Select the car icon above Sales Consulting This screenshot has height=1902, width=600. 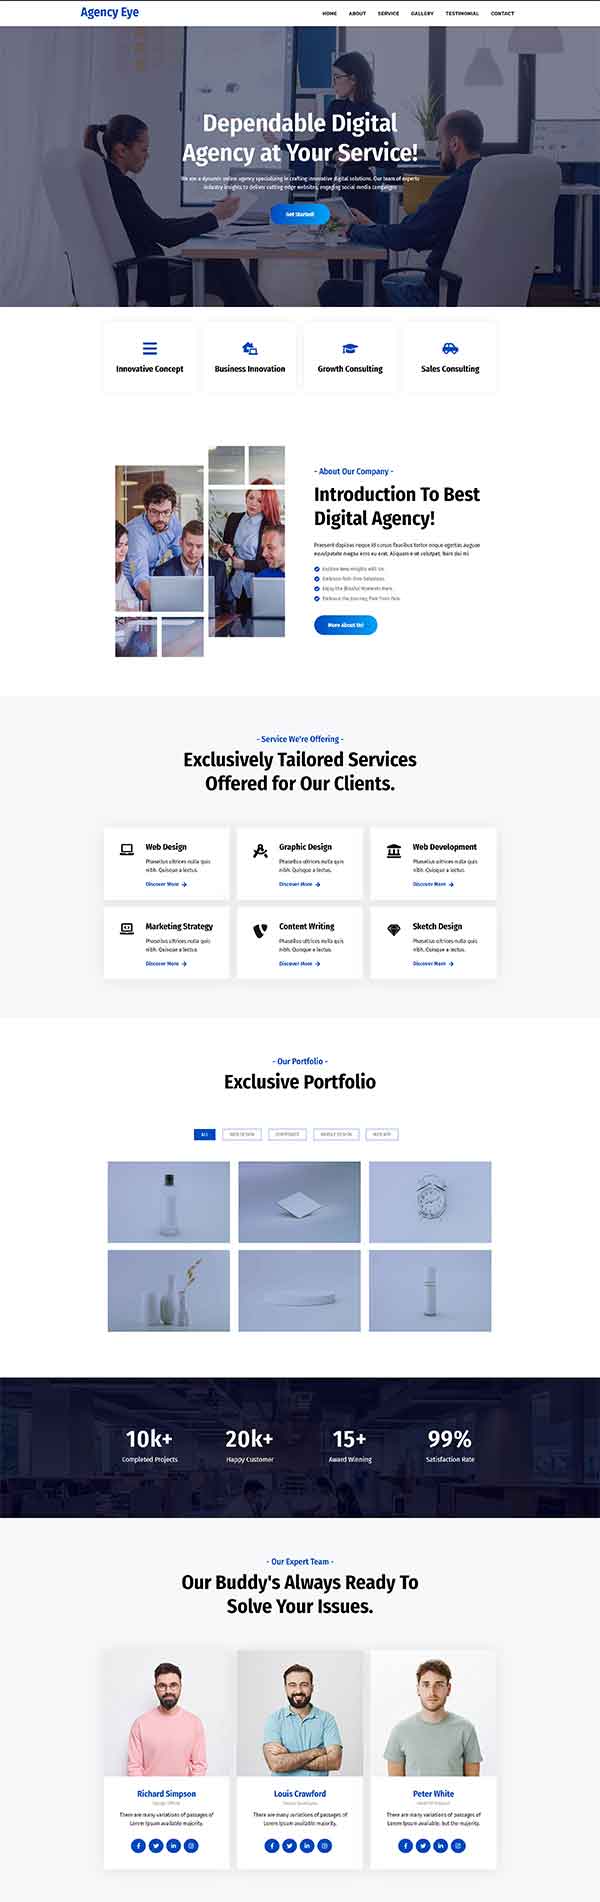click(x=449, y=349)
